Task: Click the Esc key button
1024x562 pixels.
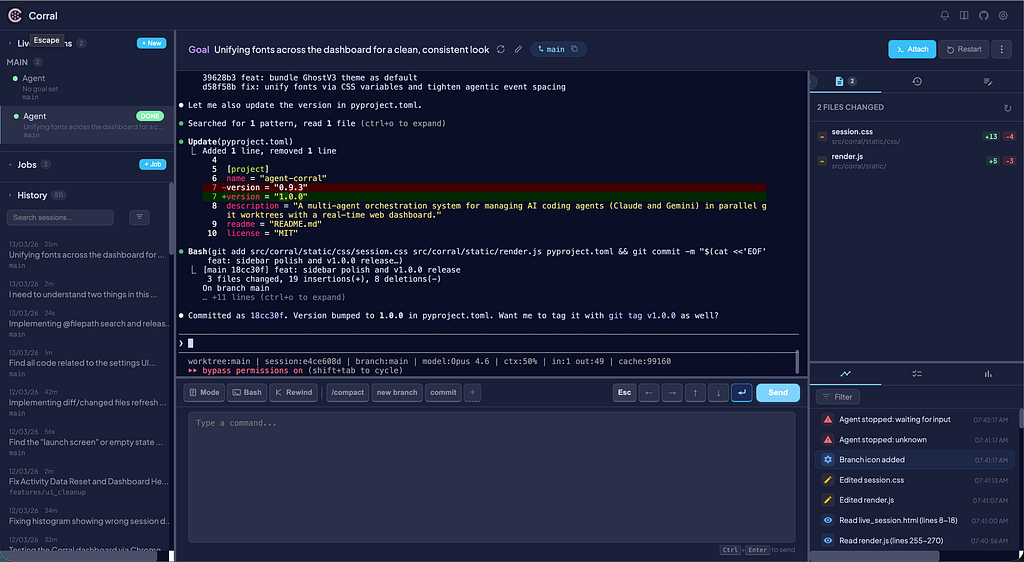Action: 624,392
